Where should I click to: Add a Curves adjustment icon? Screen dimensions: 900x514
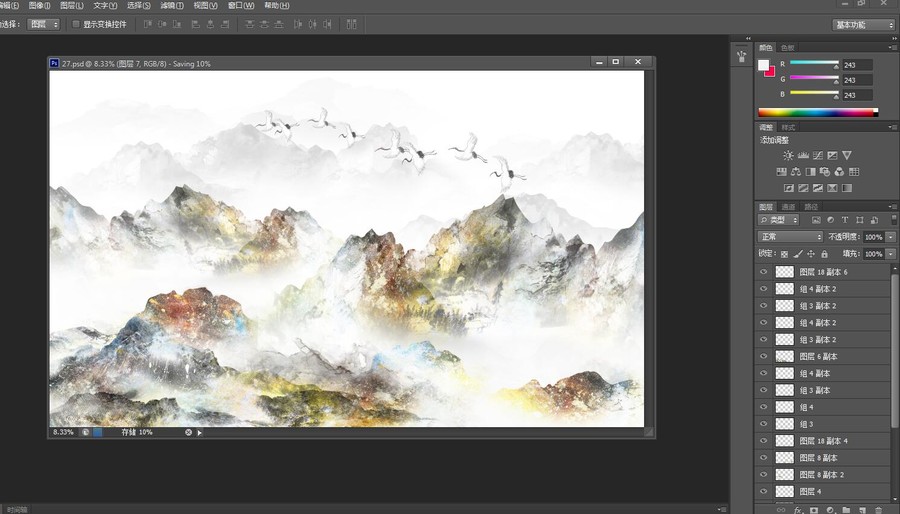point(817,155)
